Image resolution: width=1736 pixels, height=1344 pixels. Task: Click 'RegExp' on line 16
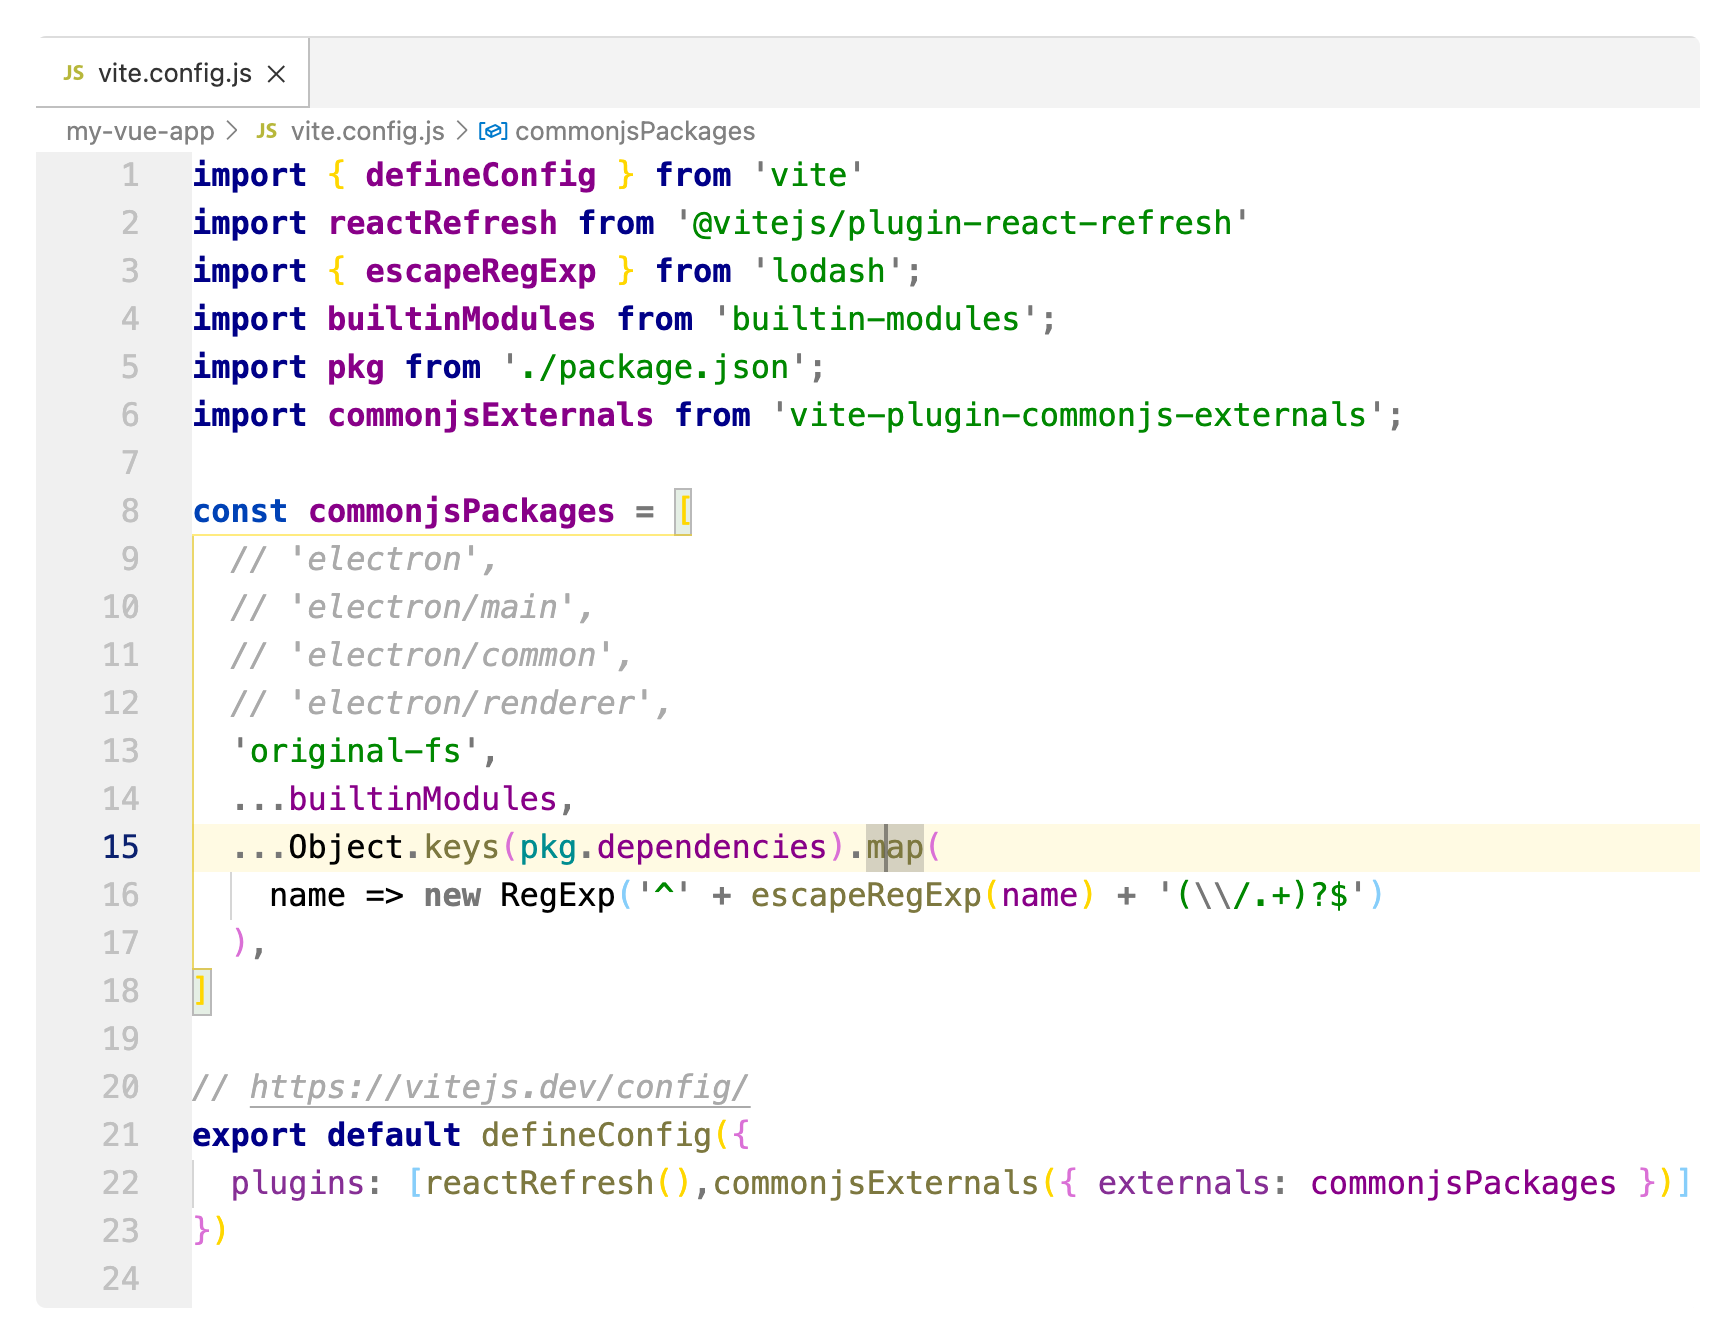pyautogui.click(x=558, y=895)
